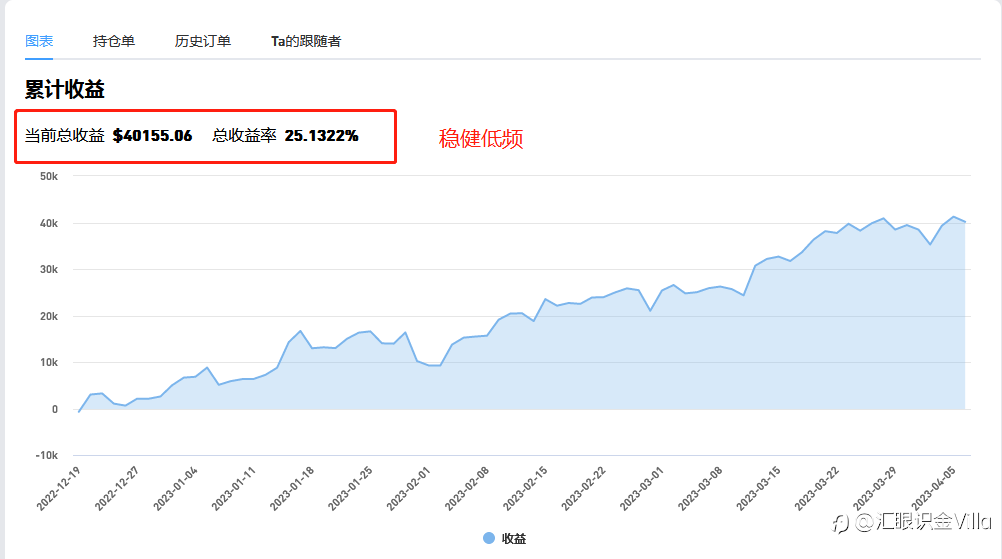Click the 2023-03-08 date label
The width and height of the screenshot is (1002, 559).
click(700, 489)
